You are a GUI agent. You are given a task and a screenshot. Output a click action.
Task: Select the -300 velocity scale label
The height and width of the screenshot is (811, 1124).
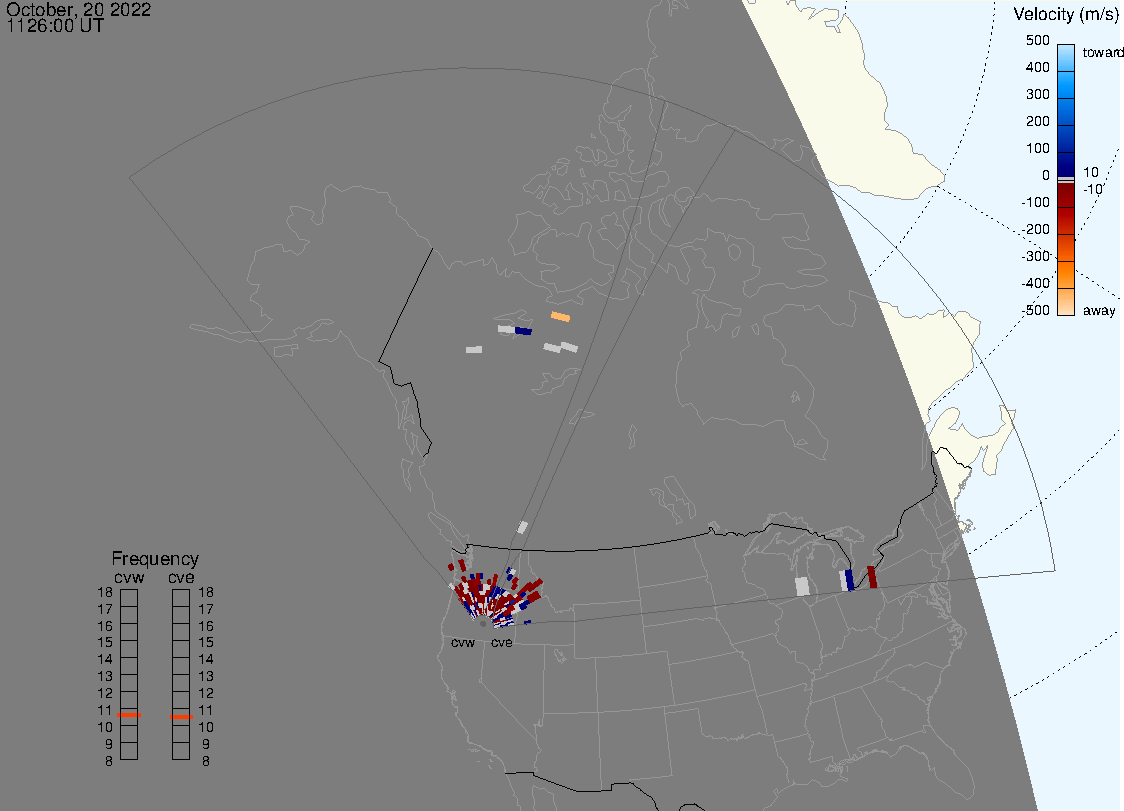pyautogui.click(x=1035, y=256)
